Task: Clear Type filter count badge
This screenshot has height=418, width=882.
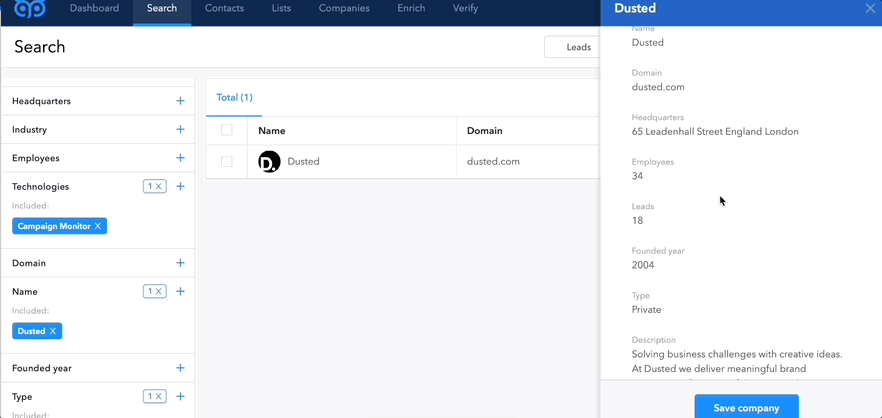Action: click(x=155, y=397)
